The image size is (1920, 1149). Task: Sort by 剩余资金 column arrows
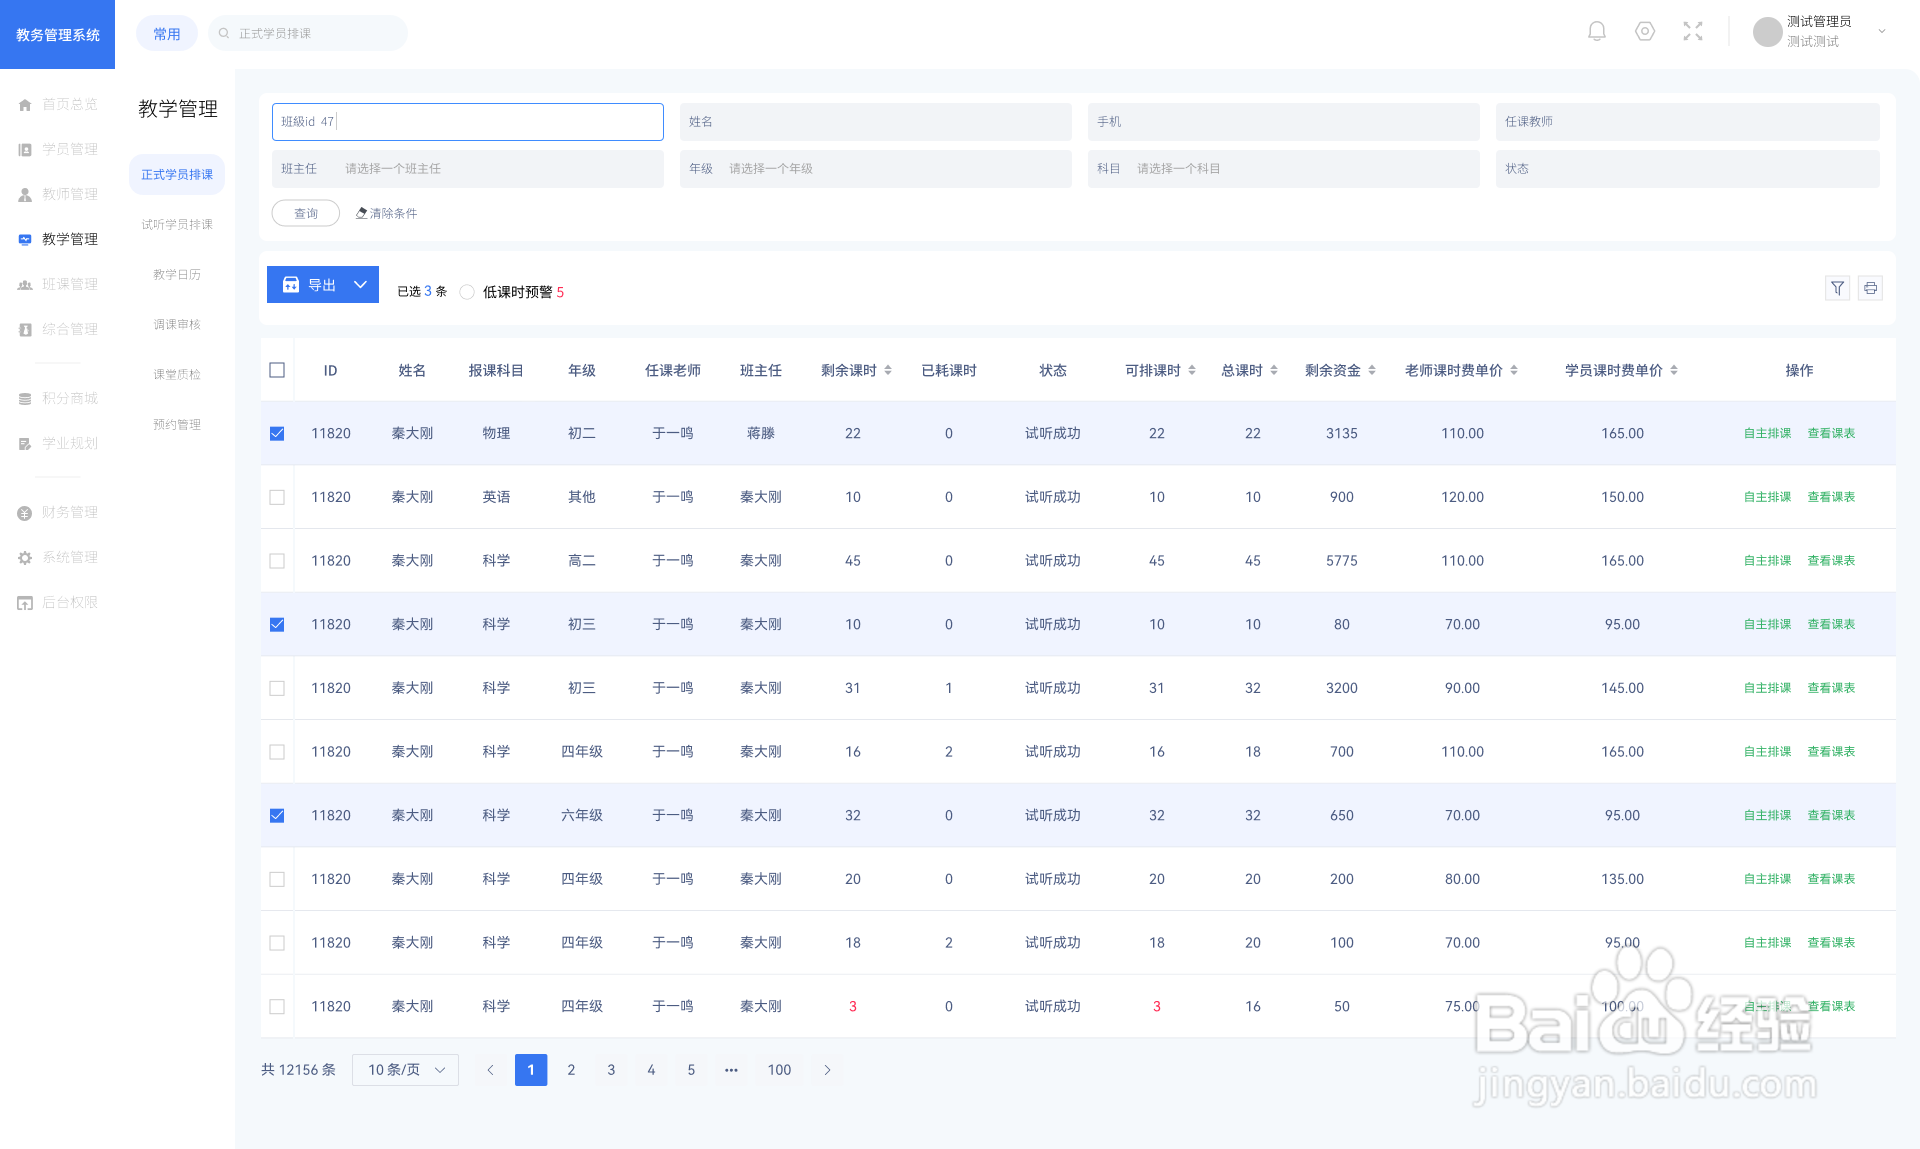coord(1372,370)
